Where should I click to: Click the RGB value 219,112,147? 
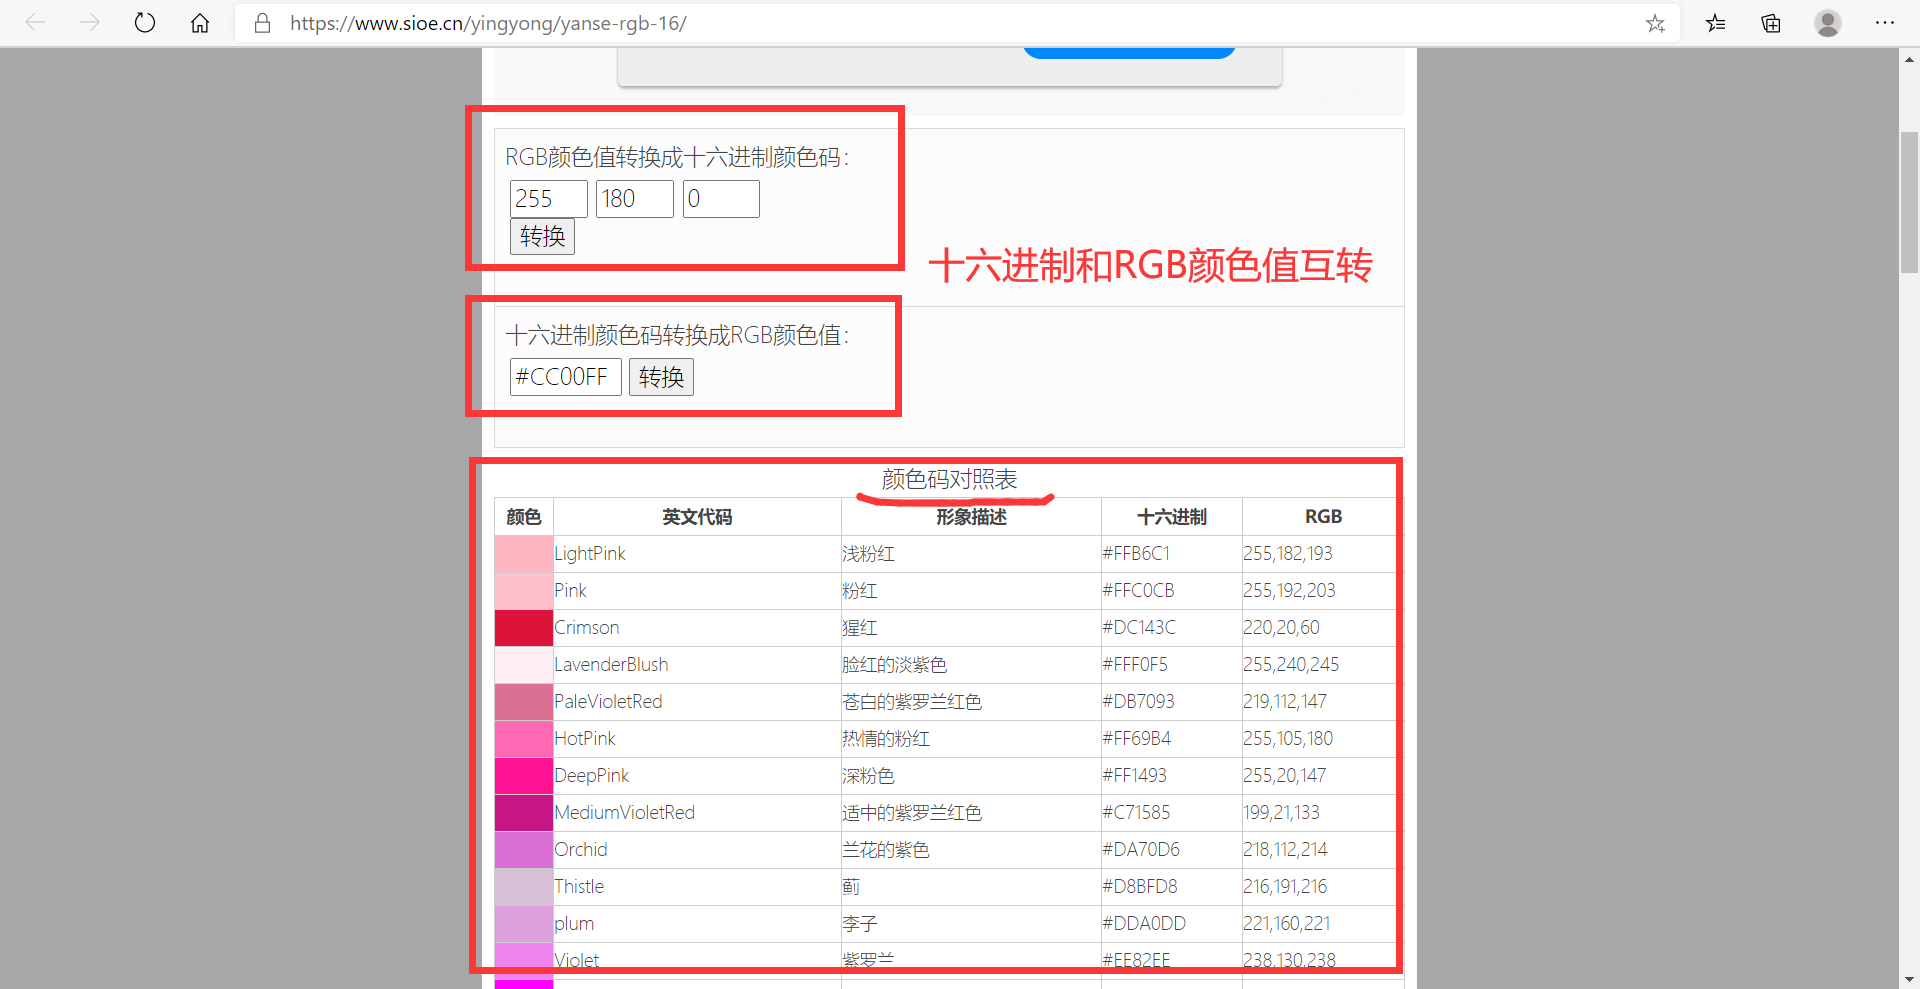[1285, 702]
